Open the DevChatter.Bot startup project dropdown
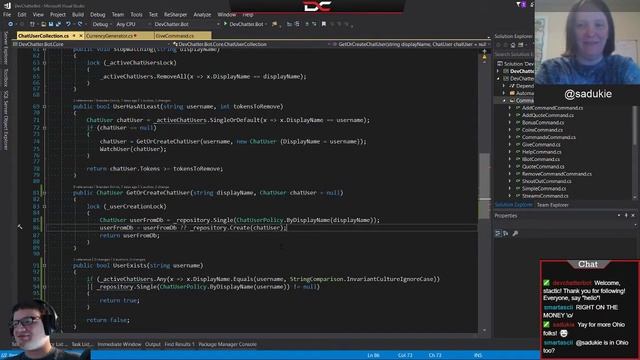 pyautogui.click(x=186, y=24)
